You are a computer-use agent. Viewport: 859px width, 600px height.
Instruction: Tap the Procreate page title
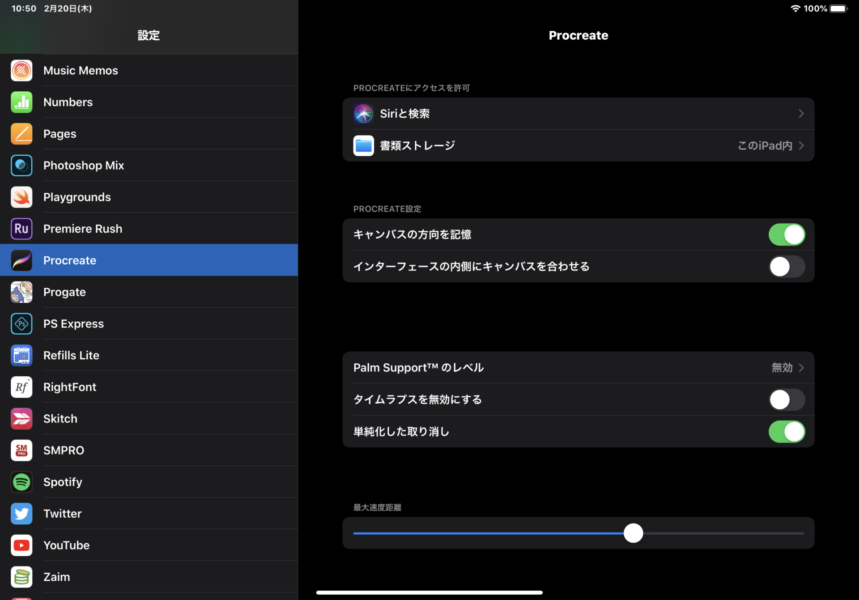[579, 36]
